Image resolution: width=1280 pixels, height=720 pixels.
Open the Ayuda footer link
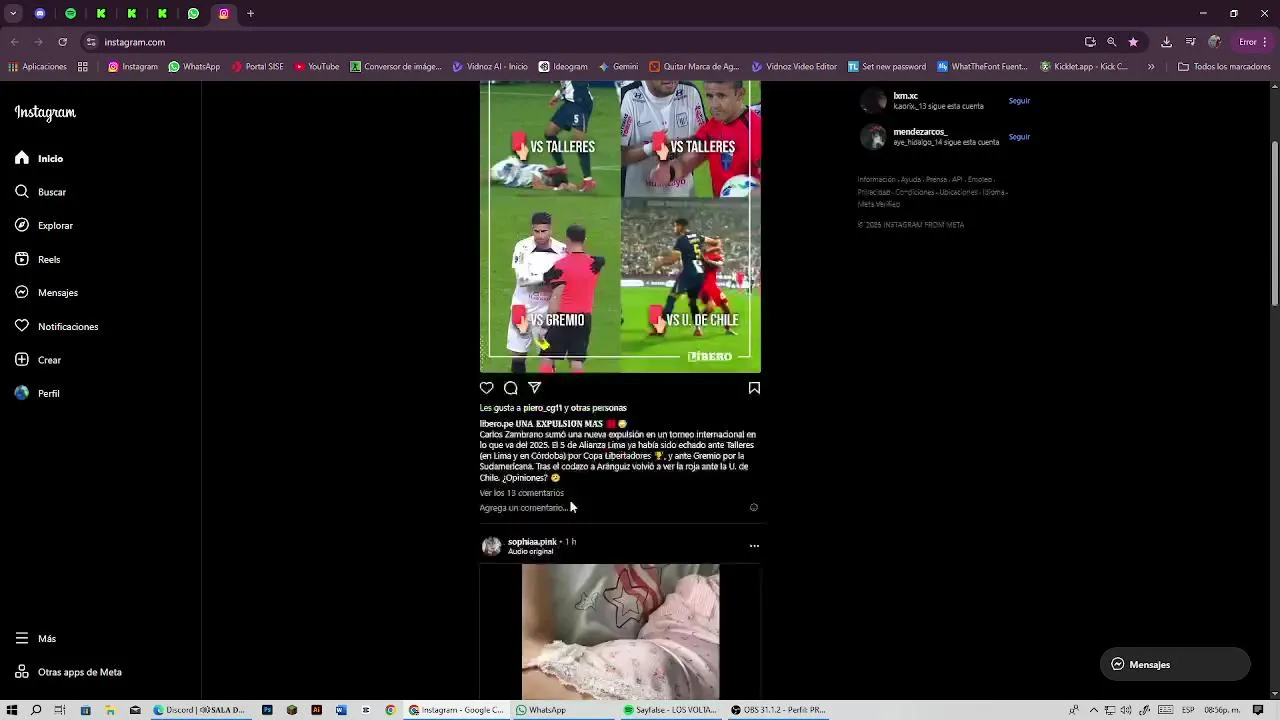click(911, 180)
